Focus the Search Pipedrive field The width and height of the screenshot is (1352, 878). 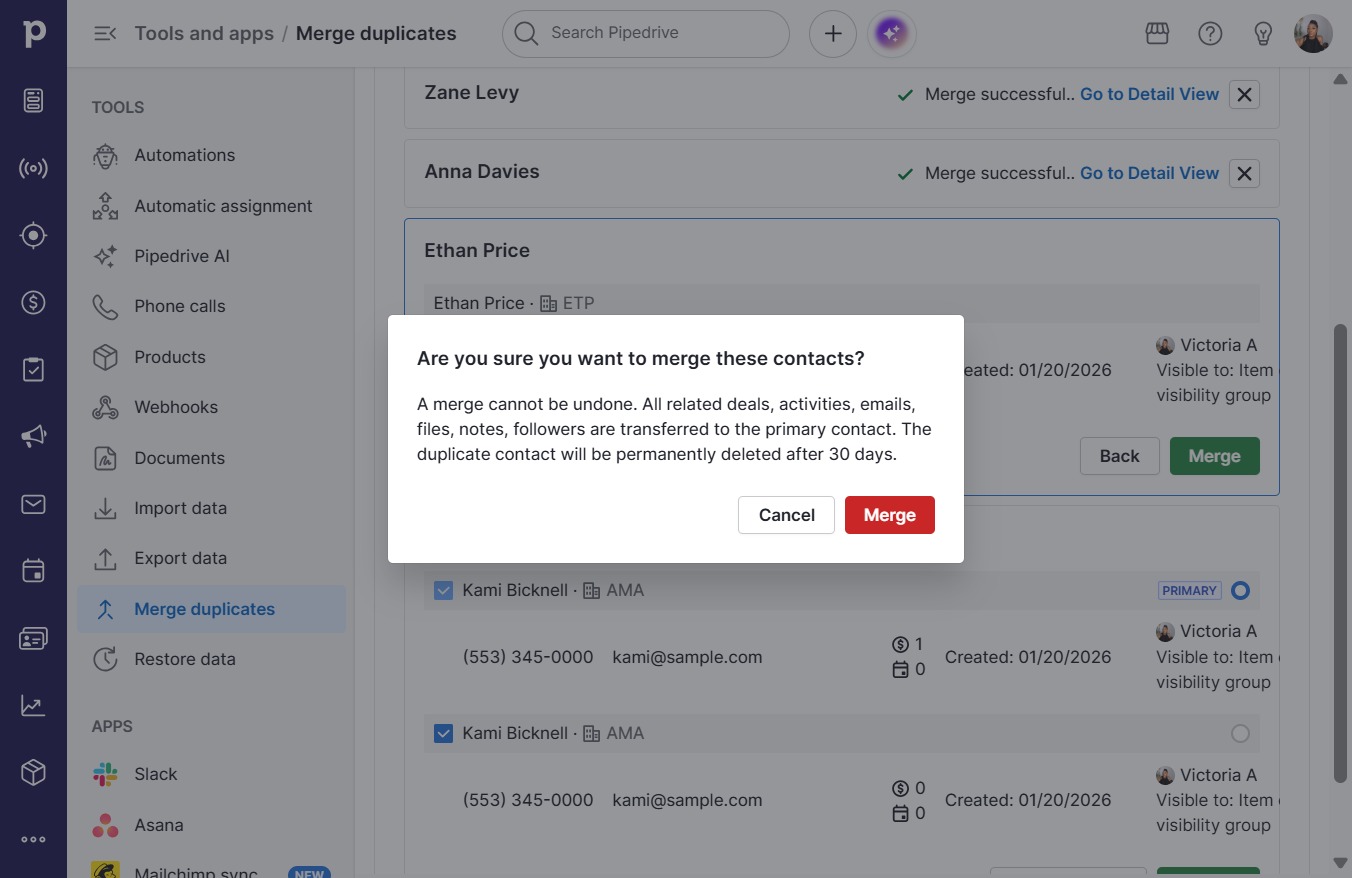646,34
